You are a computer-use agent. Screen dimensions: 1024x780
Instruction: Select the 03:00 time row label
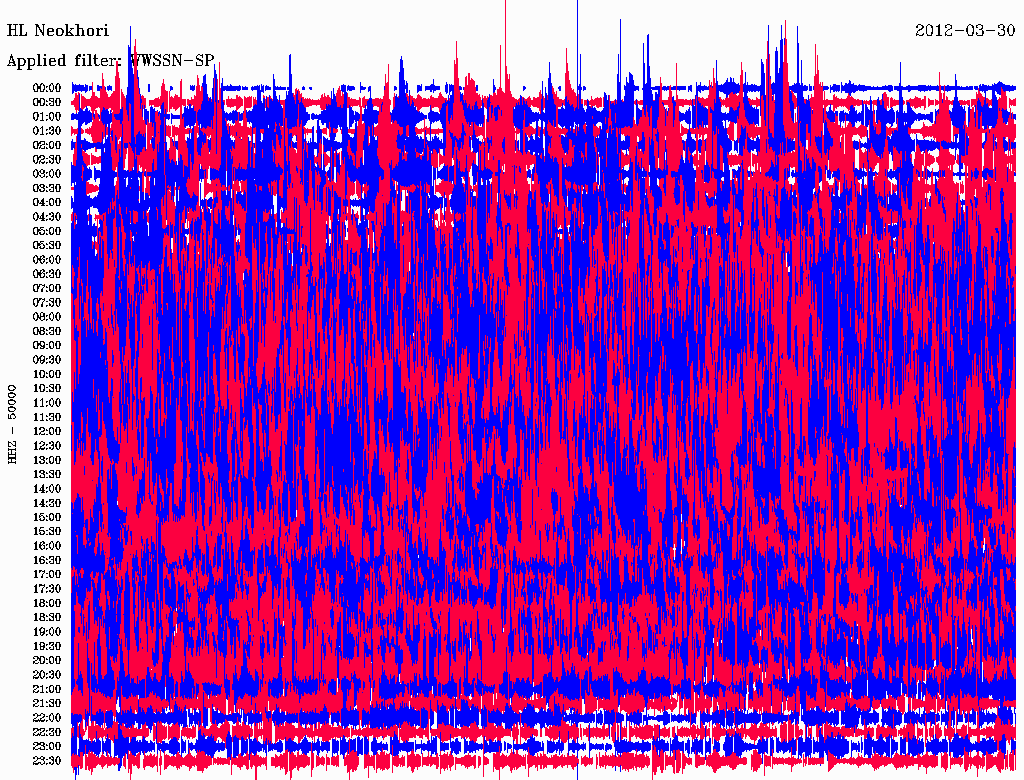(x=47, y=174)
